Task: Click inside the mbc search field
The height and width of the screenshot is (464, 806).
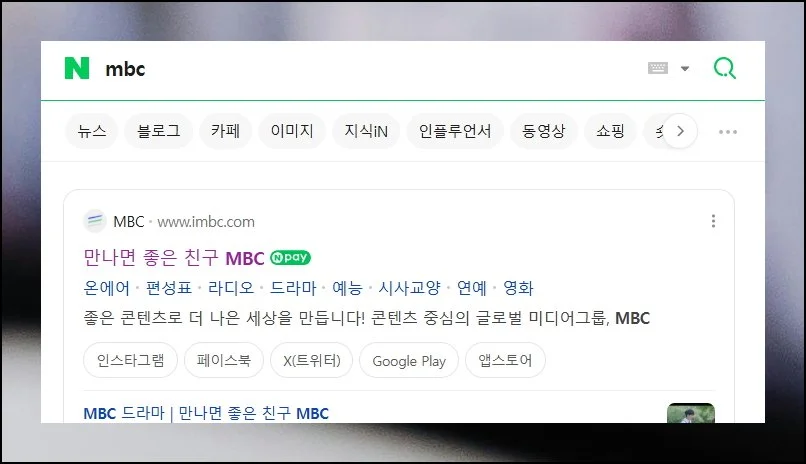Action: click(370, 69)
